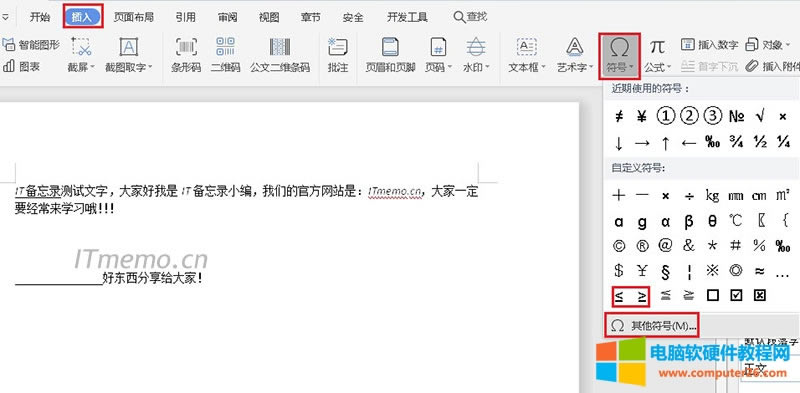Image resolution: width=800 pixels, height=393 pixels.
Task: Insert the @ at symbol
Action: [x=665, y=245]
